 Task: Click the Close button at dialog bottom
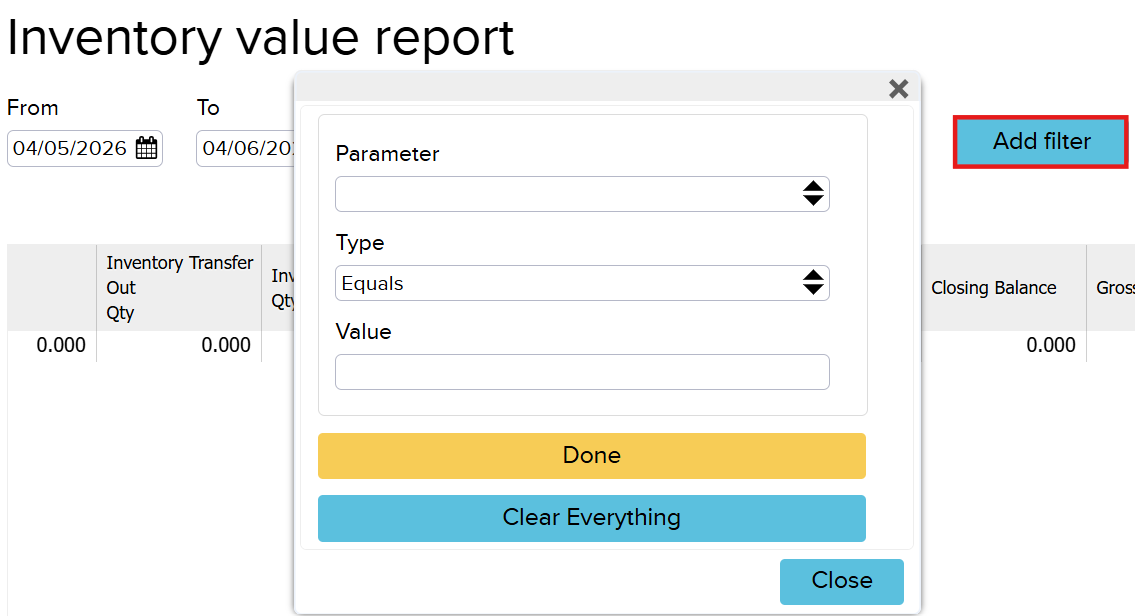point(841,581)
